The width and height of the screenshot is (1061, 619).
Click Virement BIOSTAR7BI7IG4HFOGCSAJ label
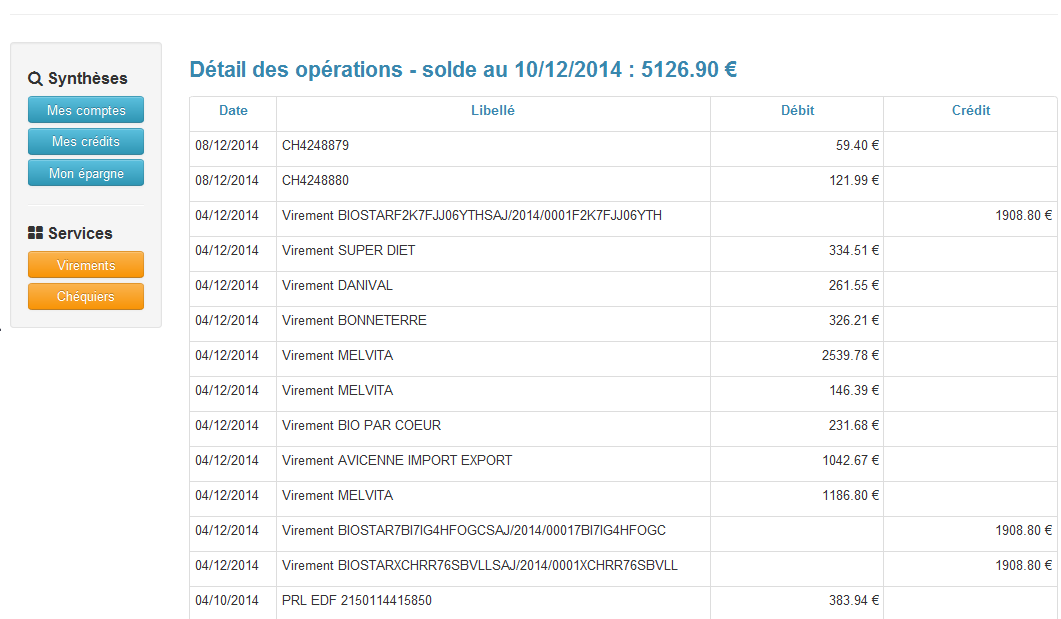click(x=474, y=530)
